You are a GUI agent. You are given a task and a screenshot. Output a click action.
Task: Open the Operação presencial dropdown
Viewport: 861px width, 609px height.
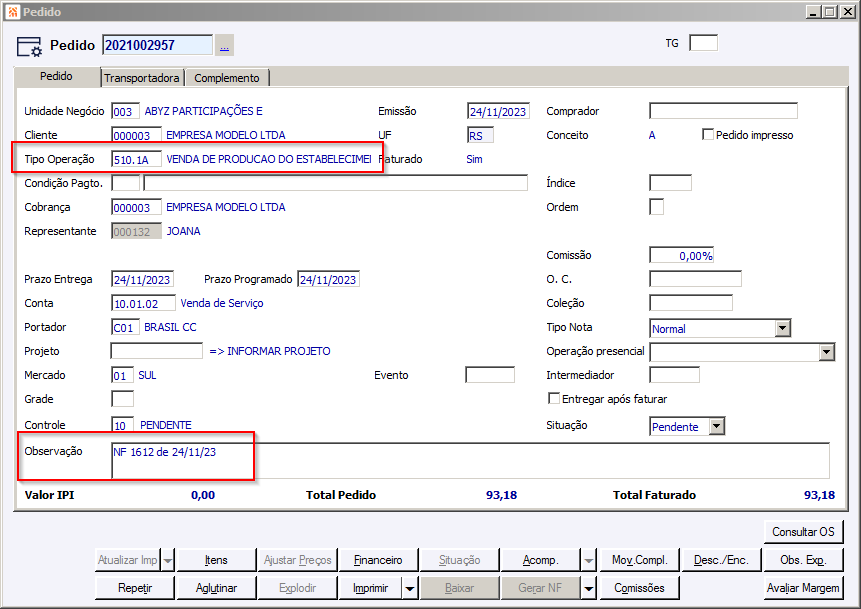point(826,352)
